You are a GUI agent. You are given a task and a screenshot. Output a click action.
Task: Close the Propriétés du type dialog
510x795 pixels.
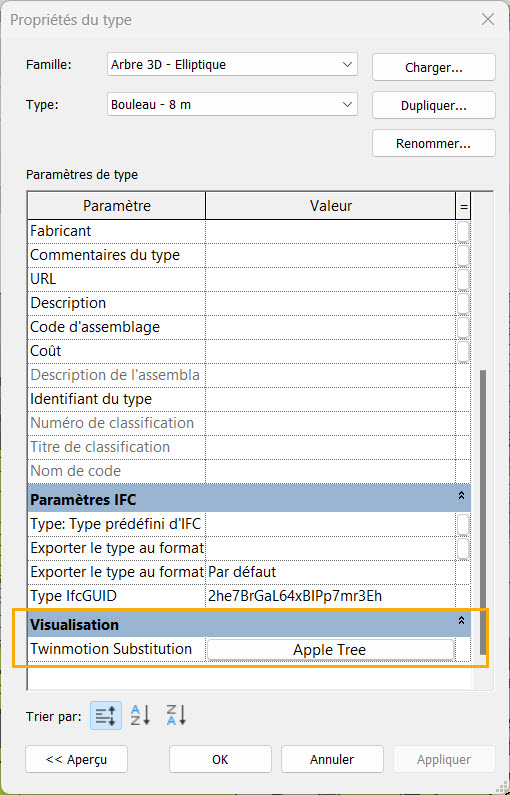(488, 20)
